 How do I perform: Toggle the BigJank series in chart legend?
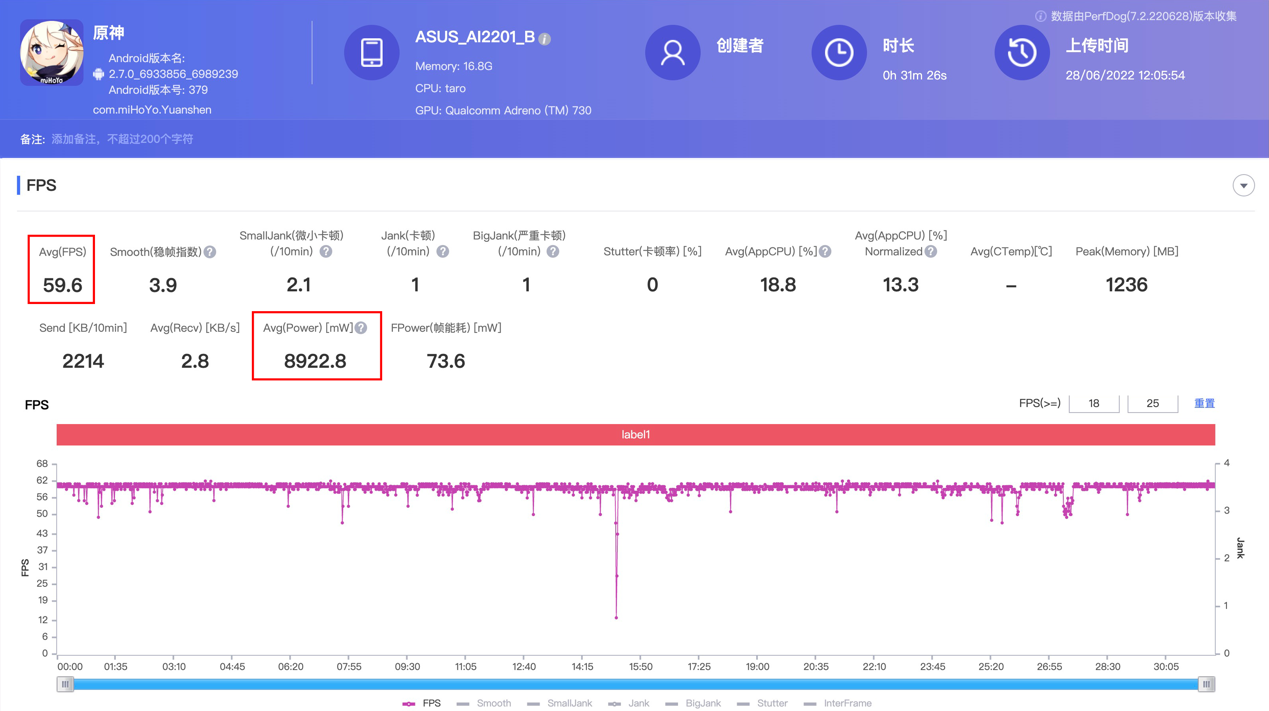coord(693,703)
